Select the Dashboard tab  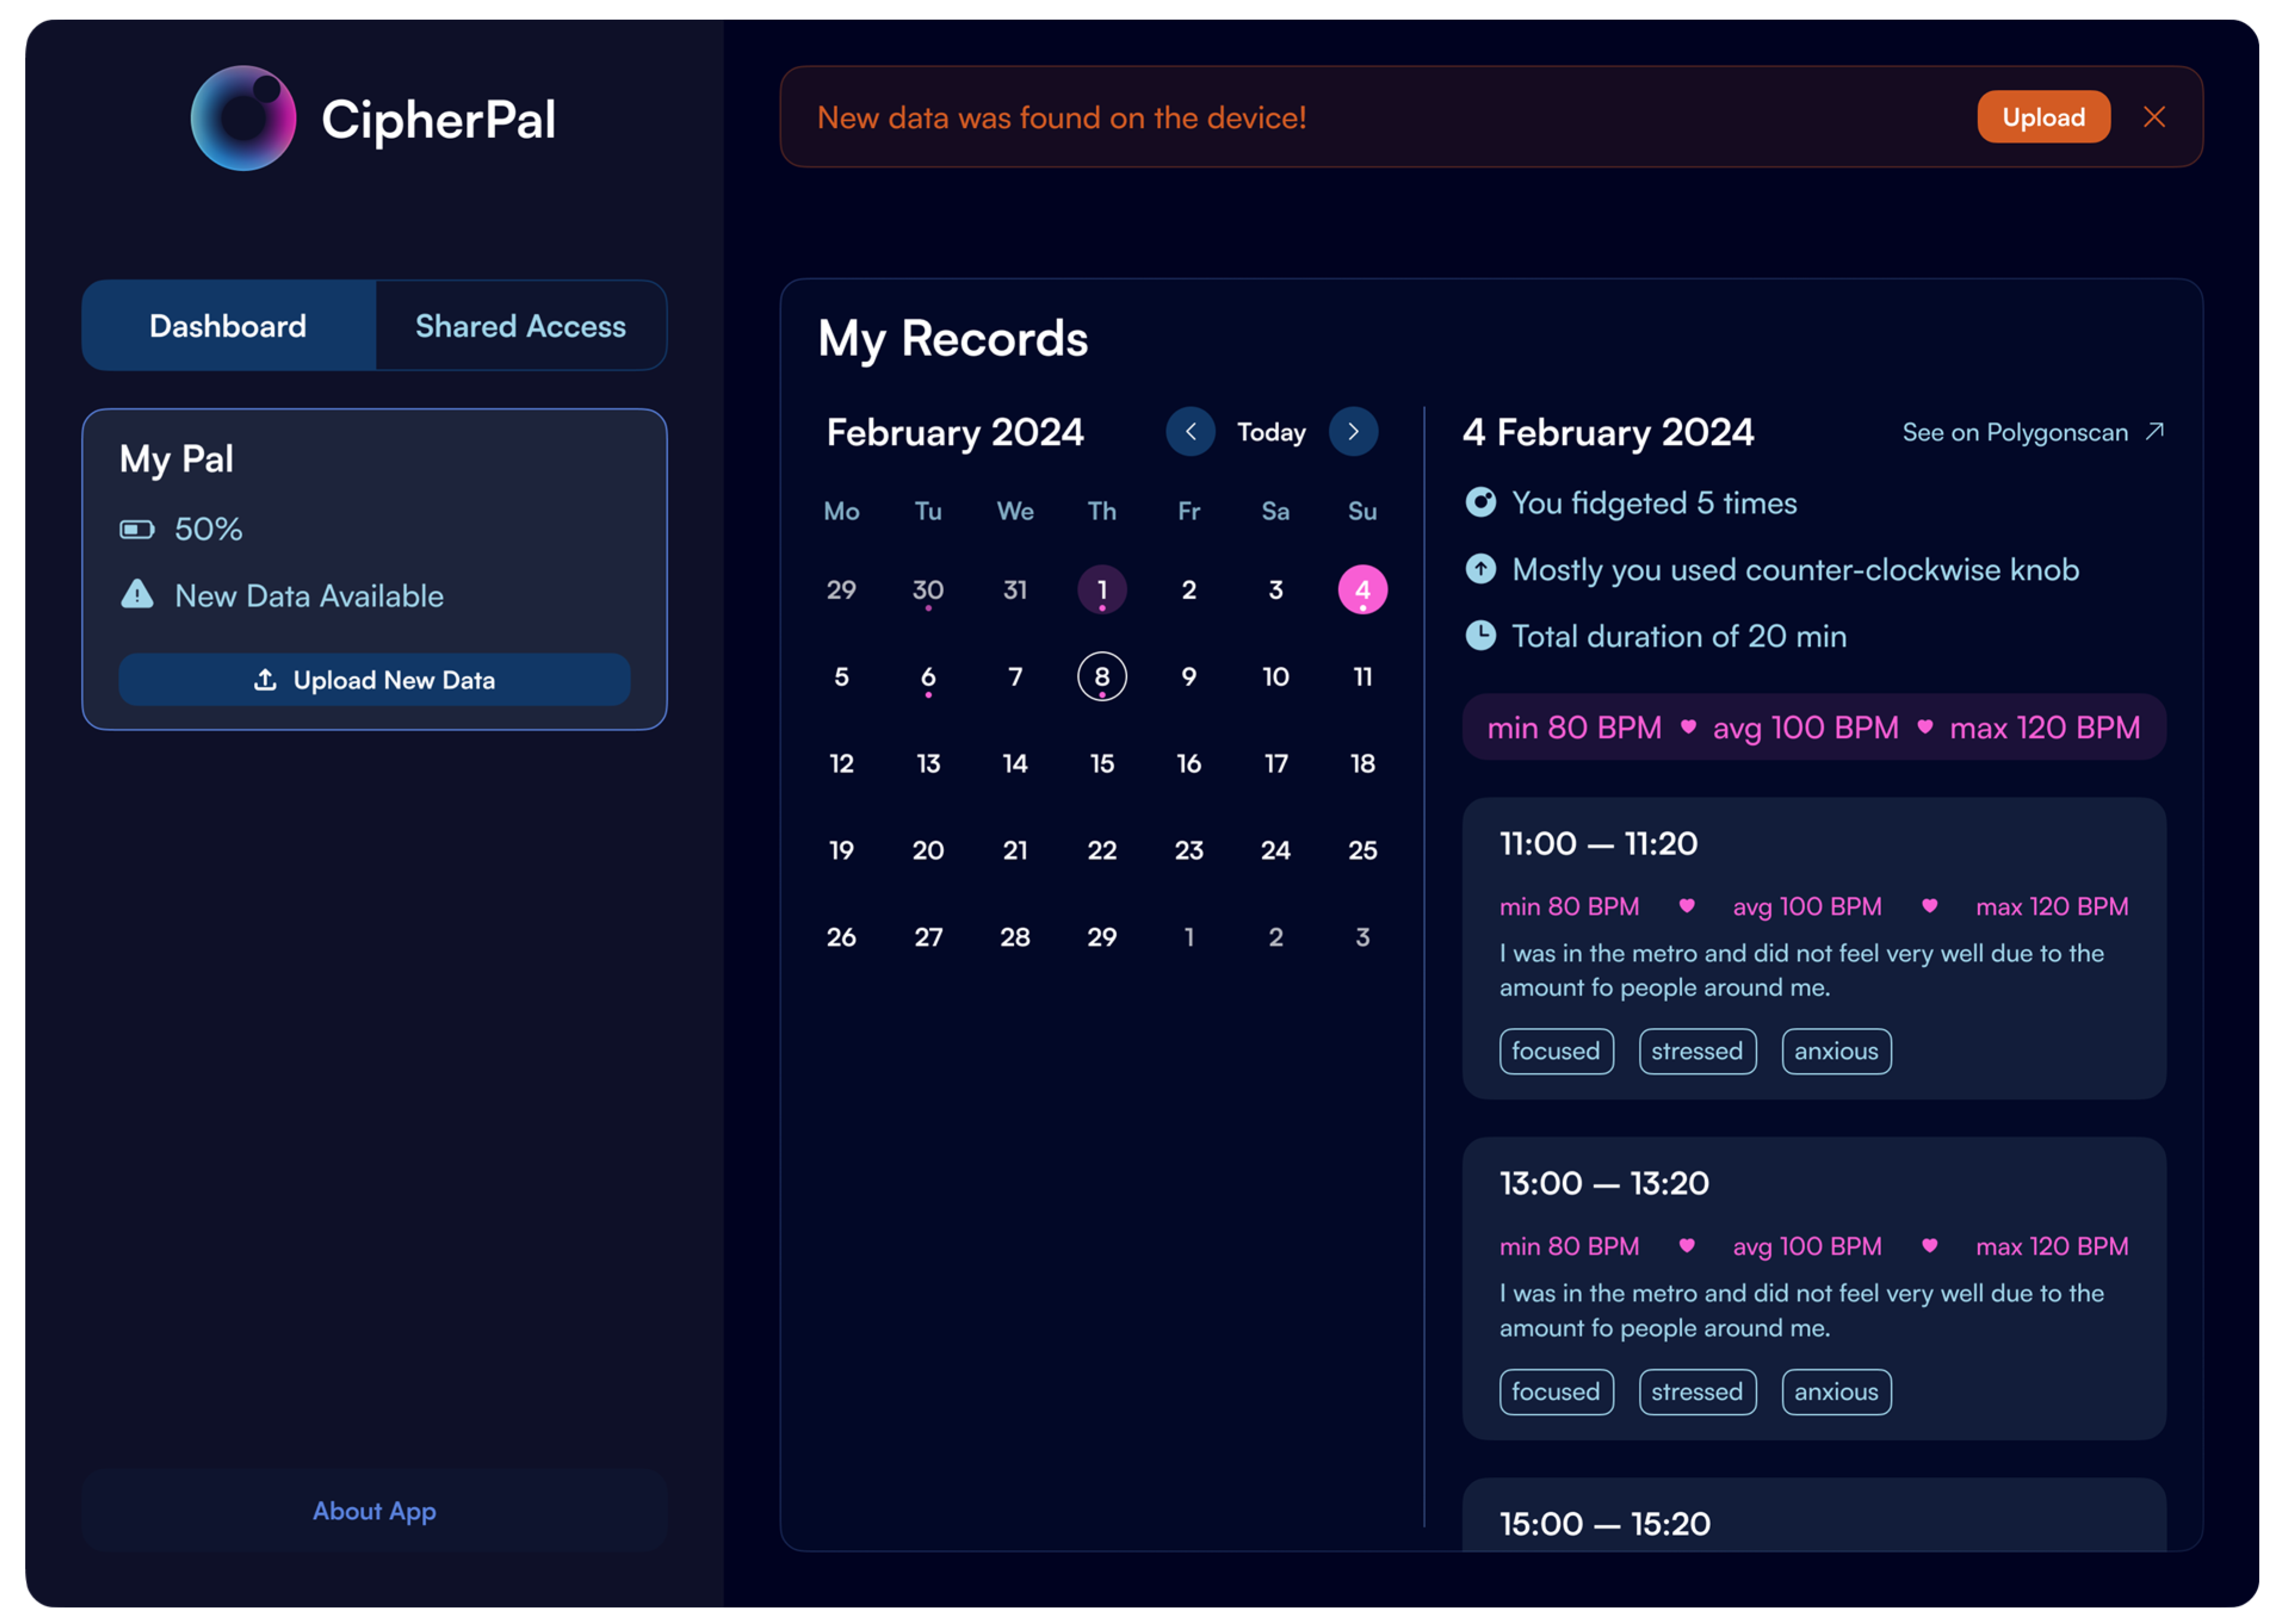click(228, 326)
